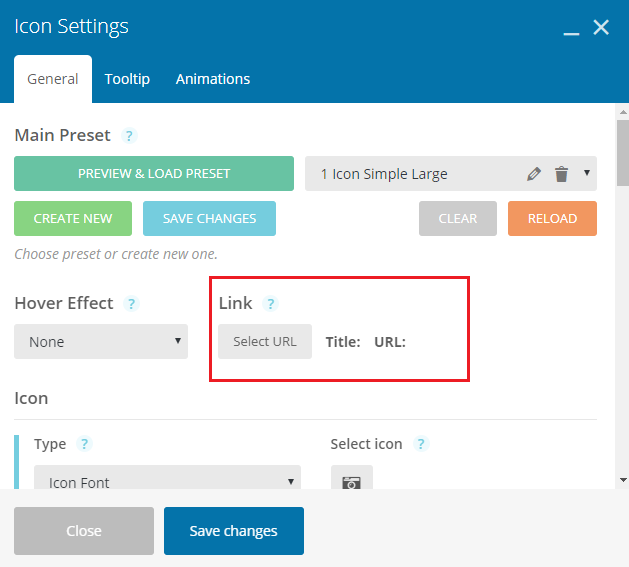Click the Clear button

(458, 218)
